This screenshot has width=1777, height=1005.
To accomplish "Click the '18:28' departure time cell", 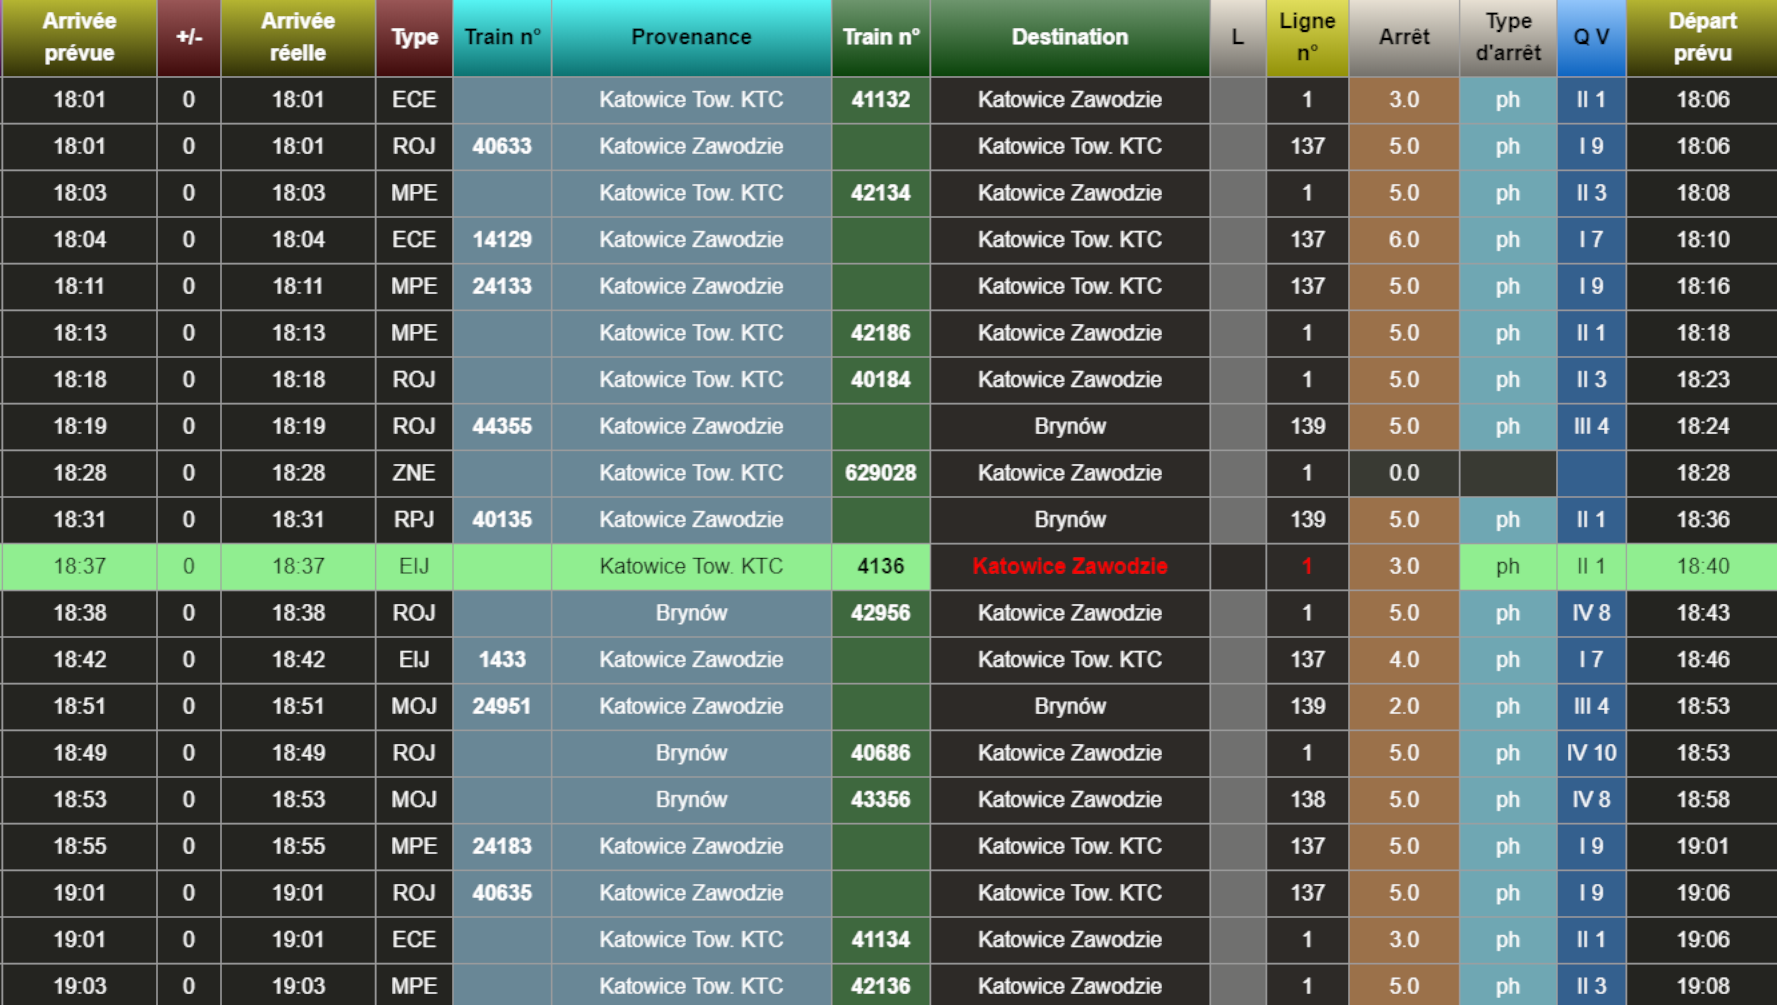I will 1702,473.
